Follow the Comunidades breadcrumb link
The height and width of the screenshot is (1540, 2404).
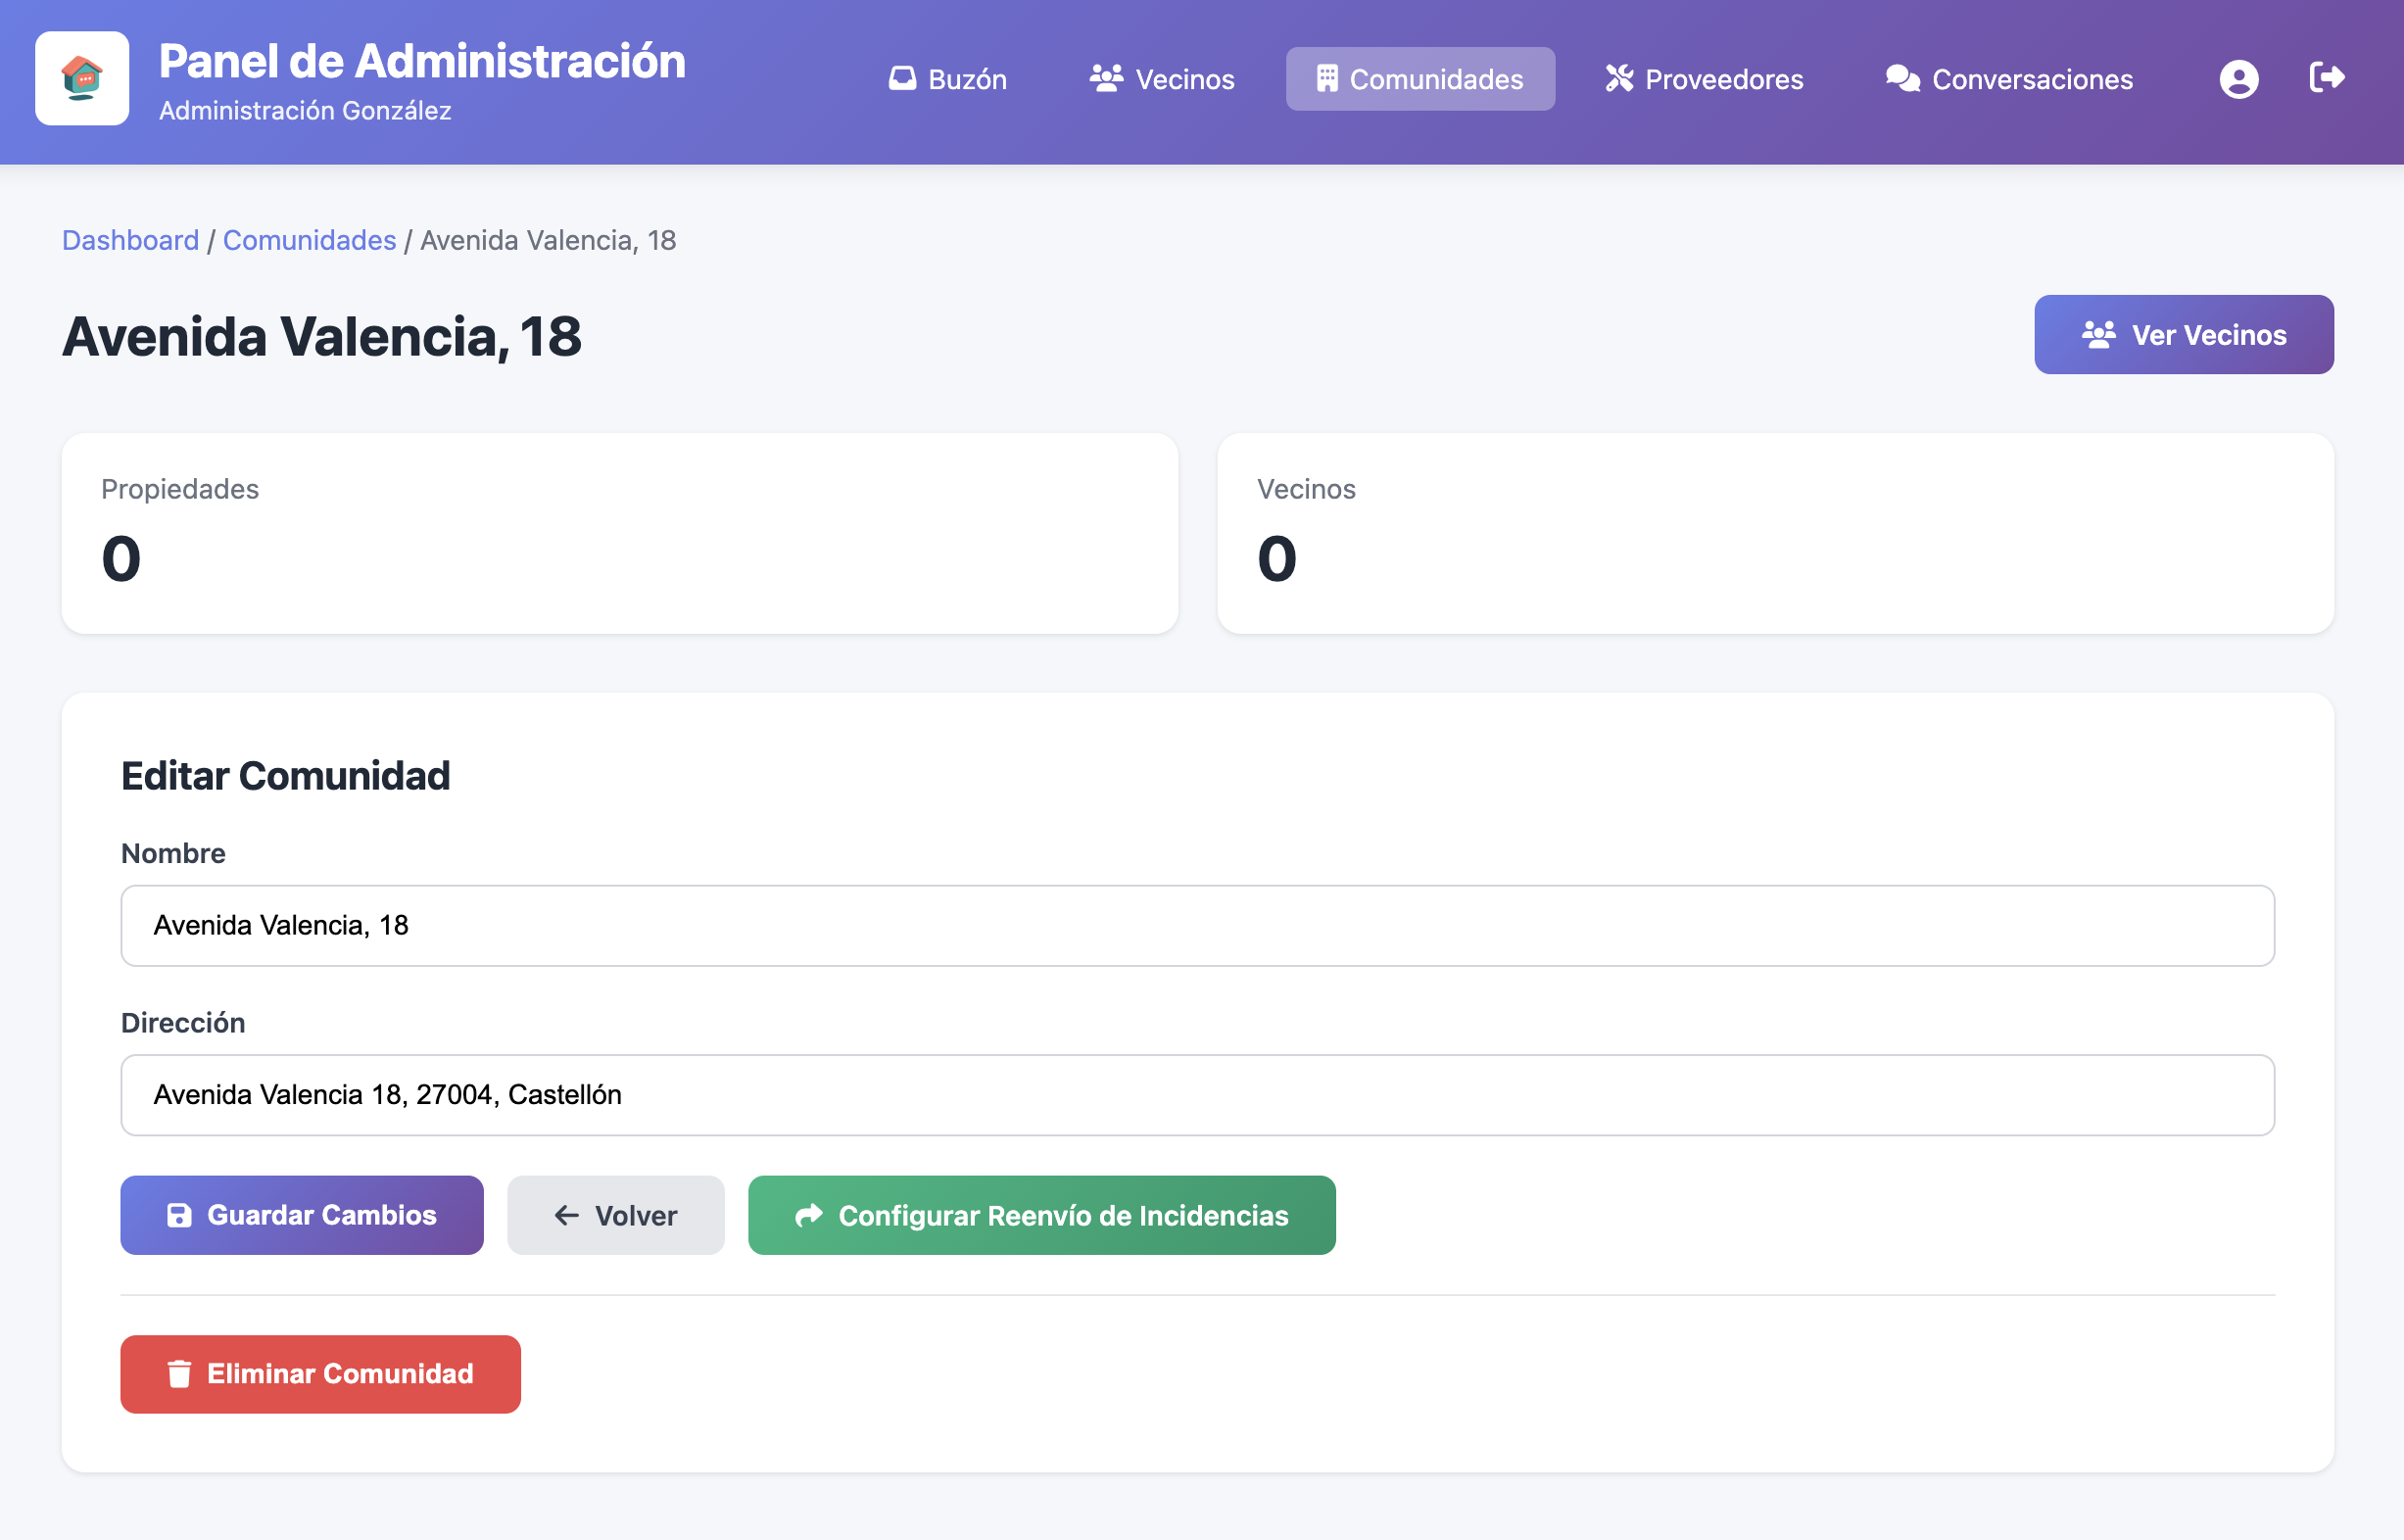point(309,240)
